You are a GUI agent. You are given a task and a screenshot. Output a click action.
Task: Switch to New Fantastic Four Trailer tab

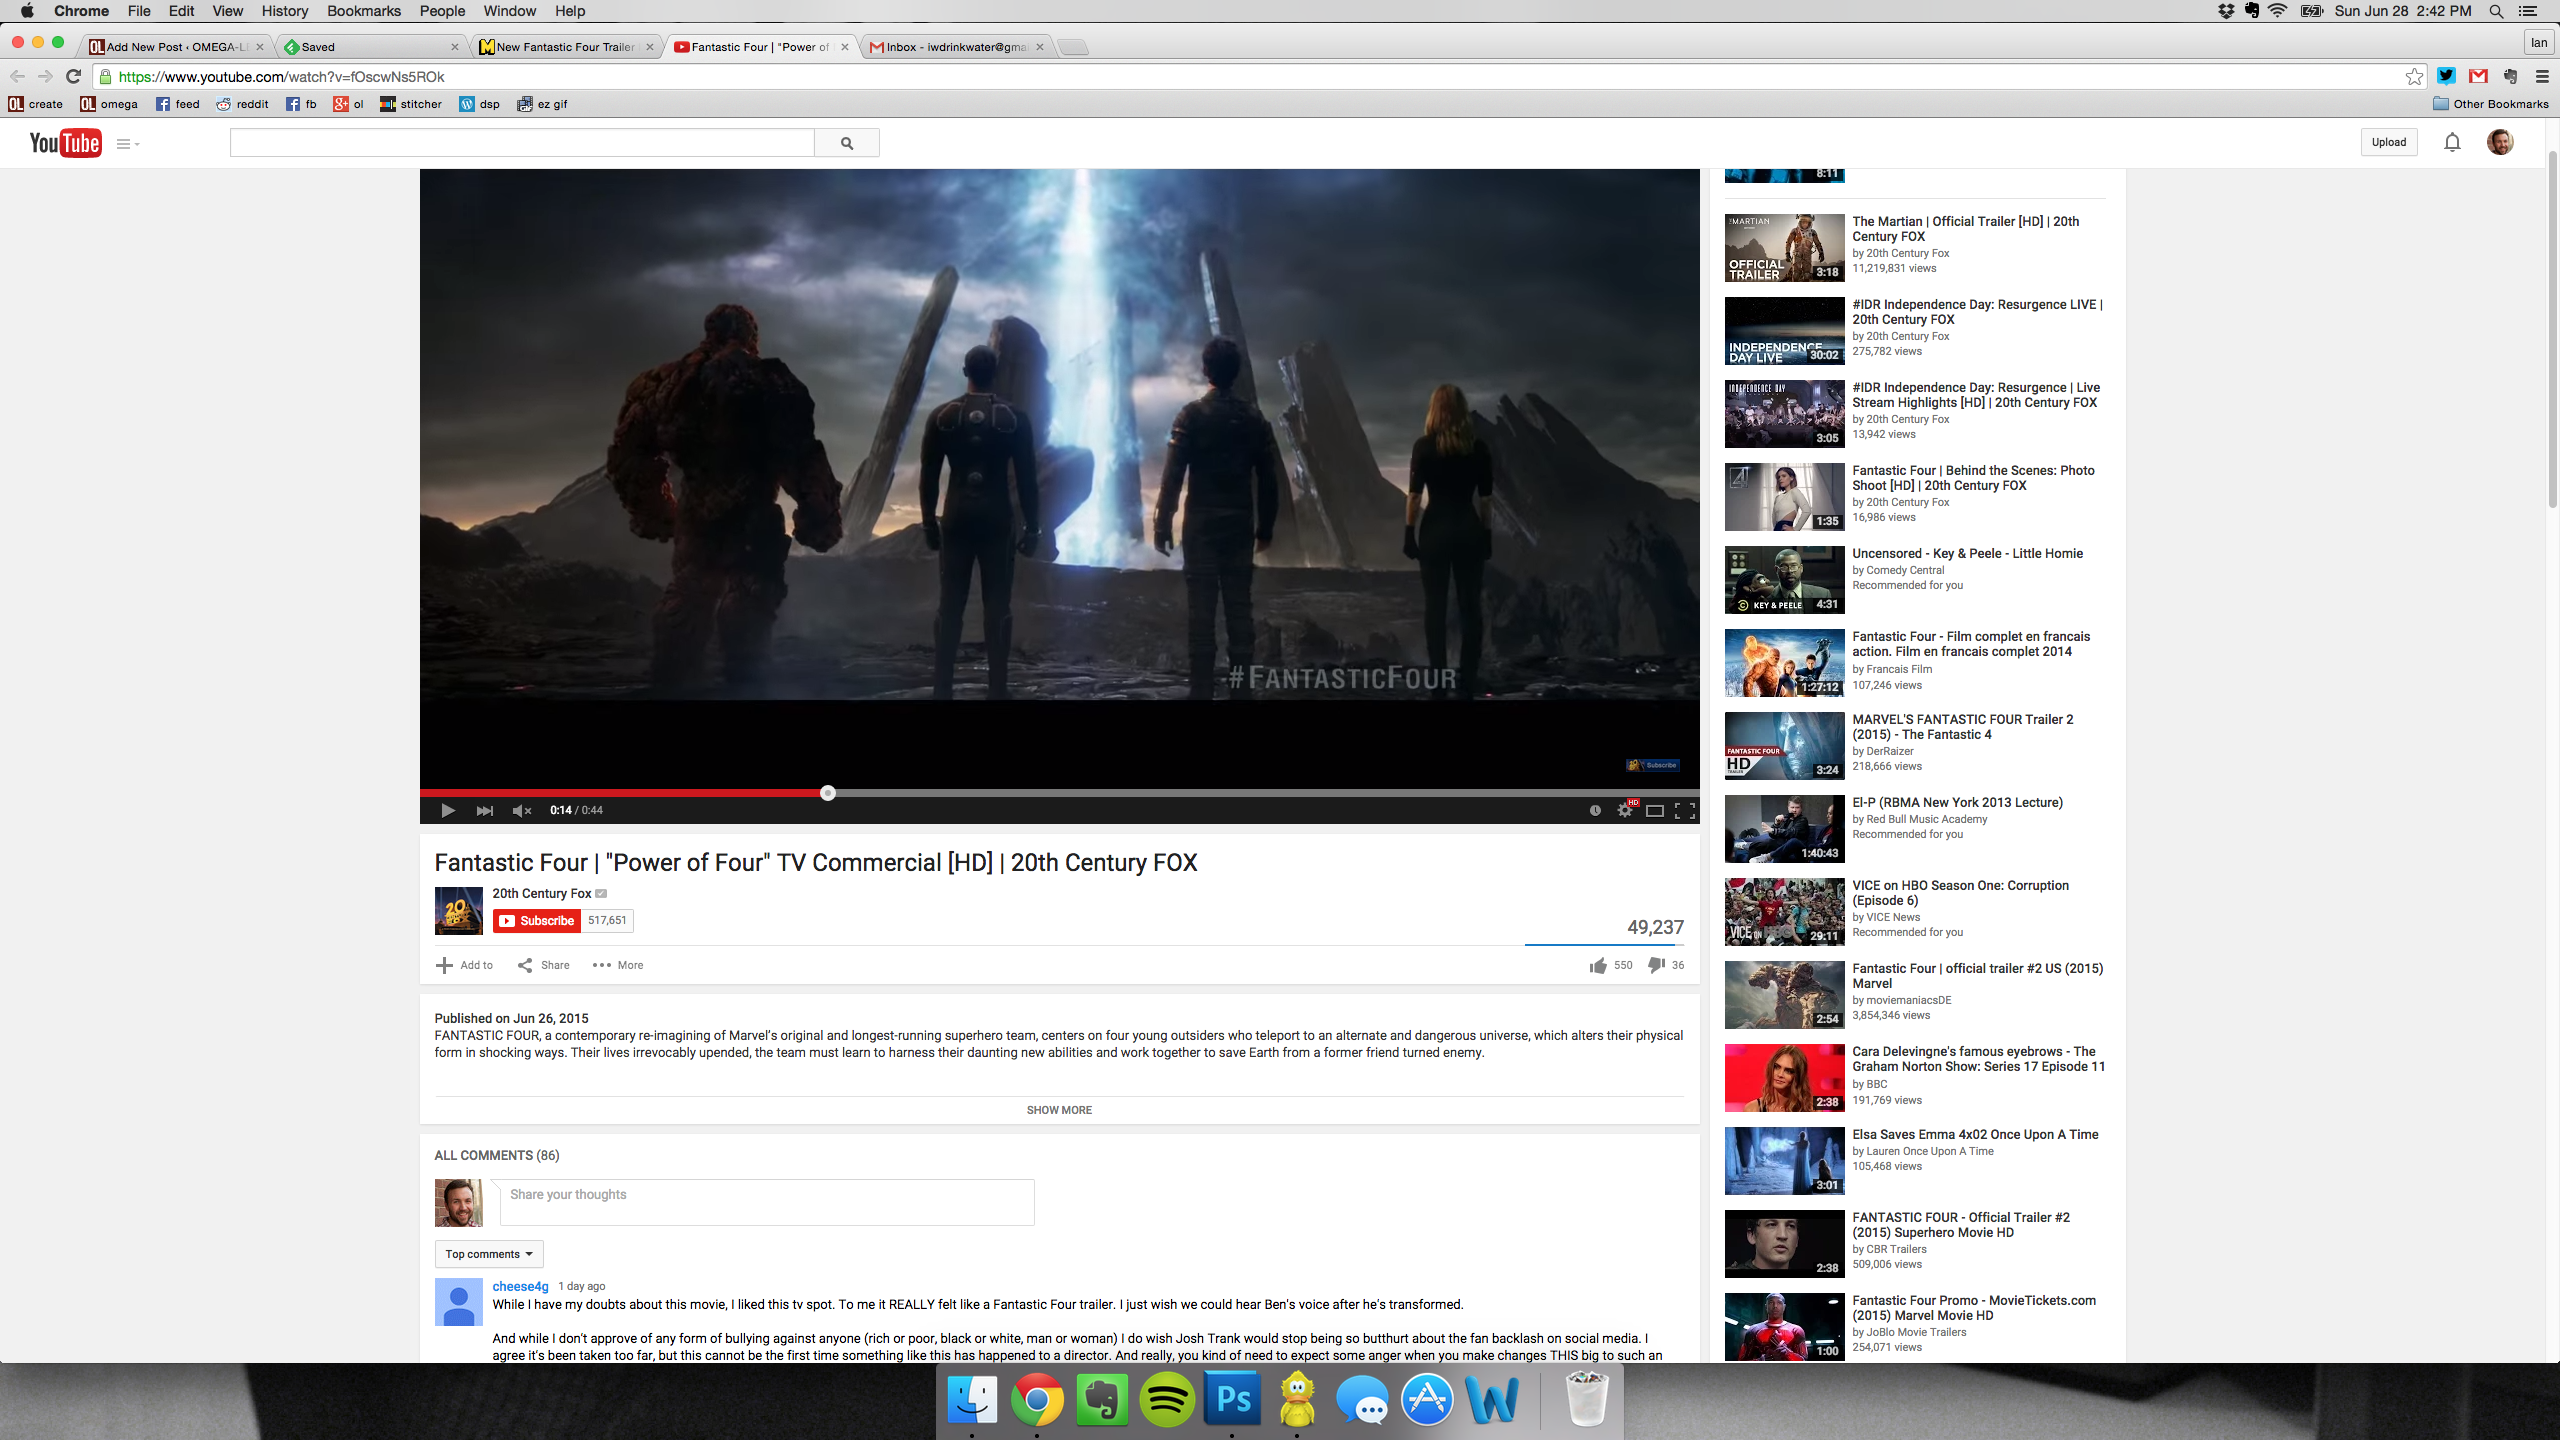(x=566, y=47)
